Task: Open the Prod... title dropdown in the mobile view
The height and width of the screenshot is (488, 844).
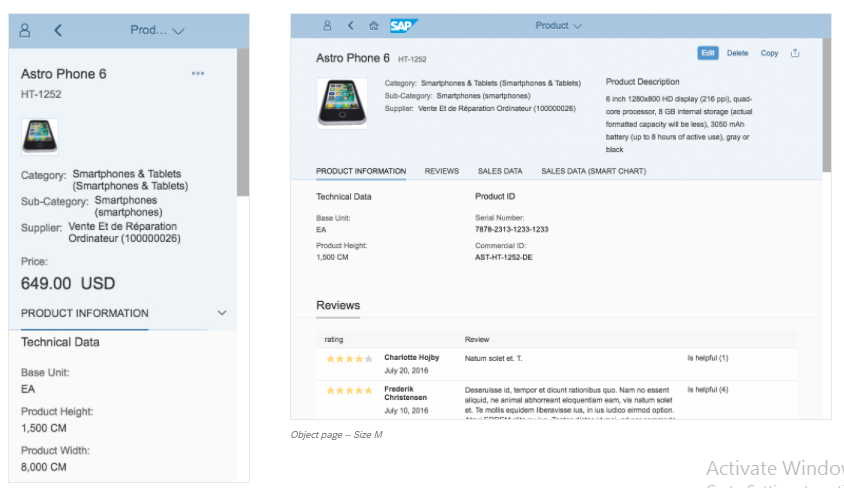Action: pos(157,30)
